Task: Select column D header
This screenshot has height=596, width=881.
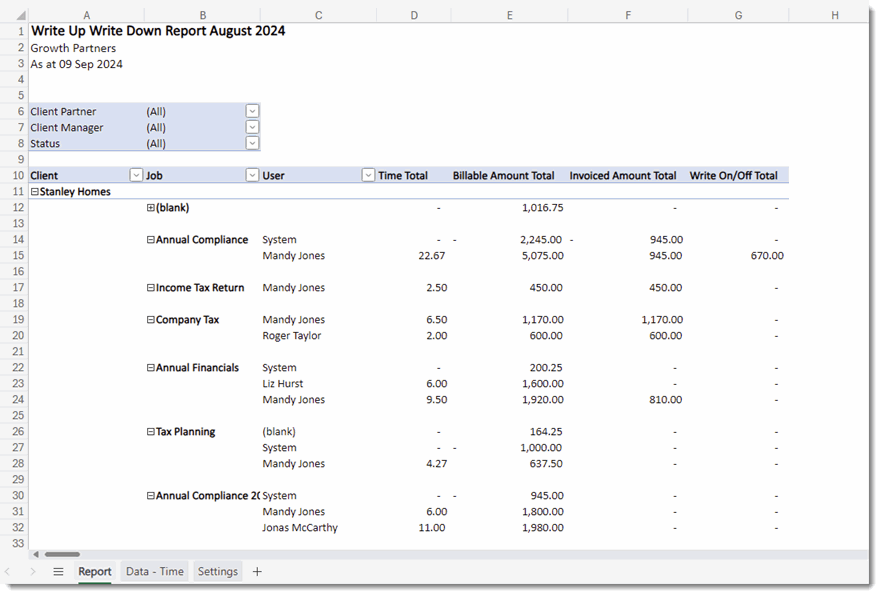Action: (x=414, y=15)
